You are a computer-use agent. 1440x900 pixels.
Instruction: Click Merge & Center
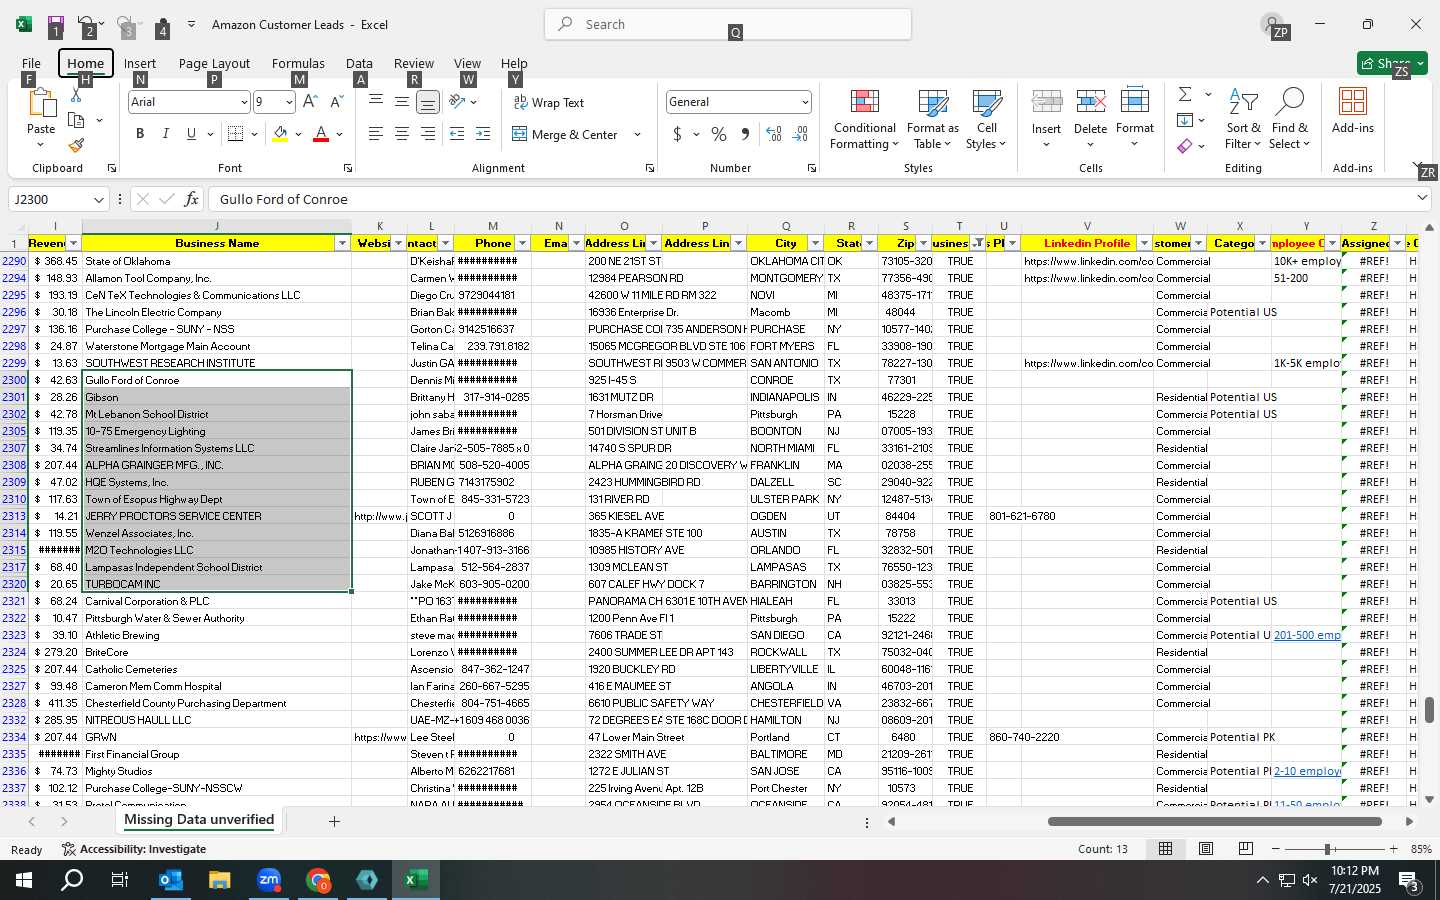[565, 134]
